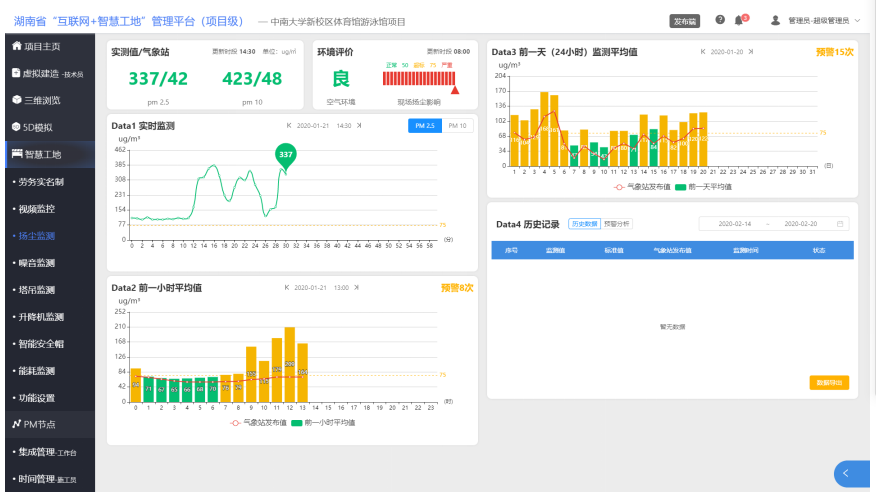Click the calendar icon in date range
The height and width of the screenshot is (496, 876).
tap(840, 224)
